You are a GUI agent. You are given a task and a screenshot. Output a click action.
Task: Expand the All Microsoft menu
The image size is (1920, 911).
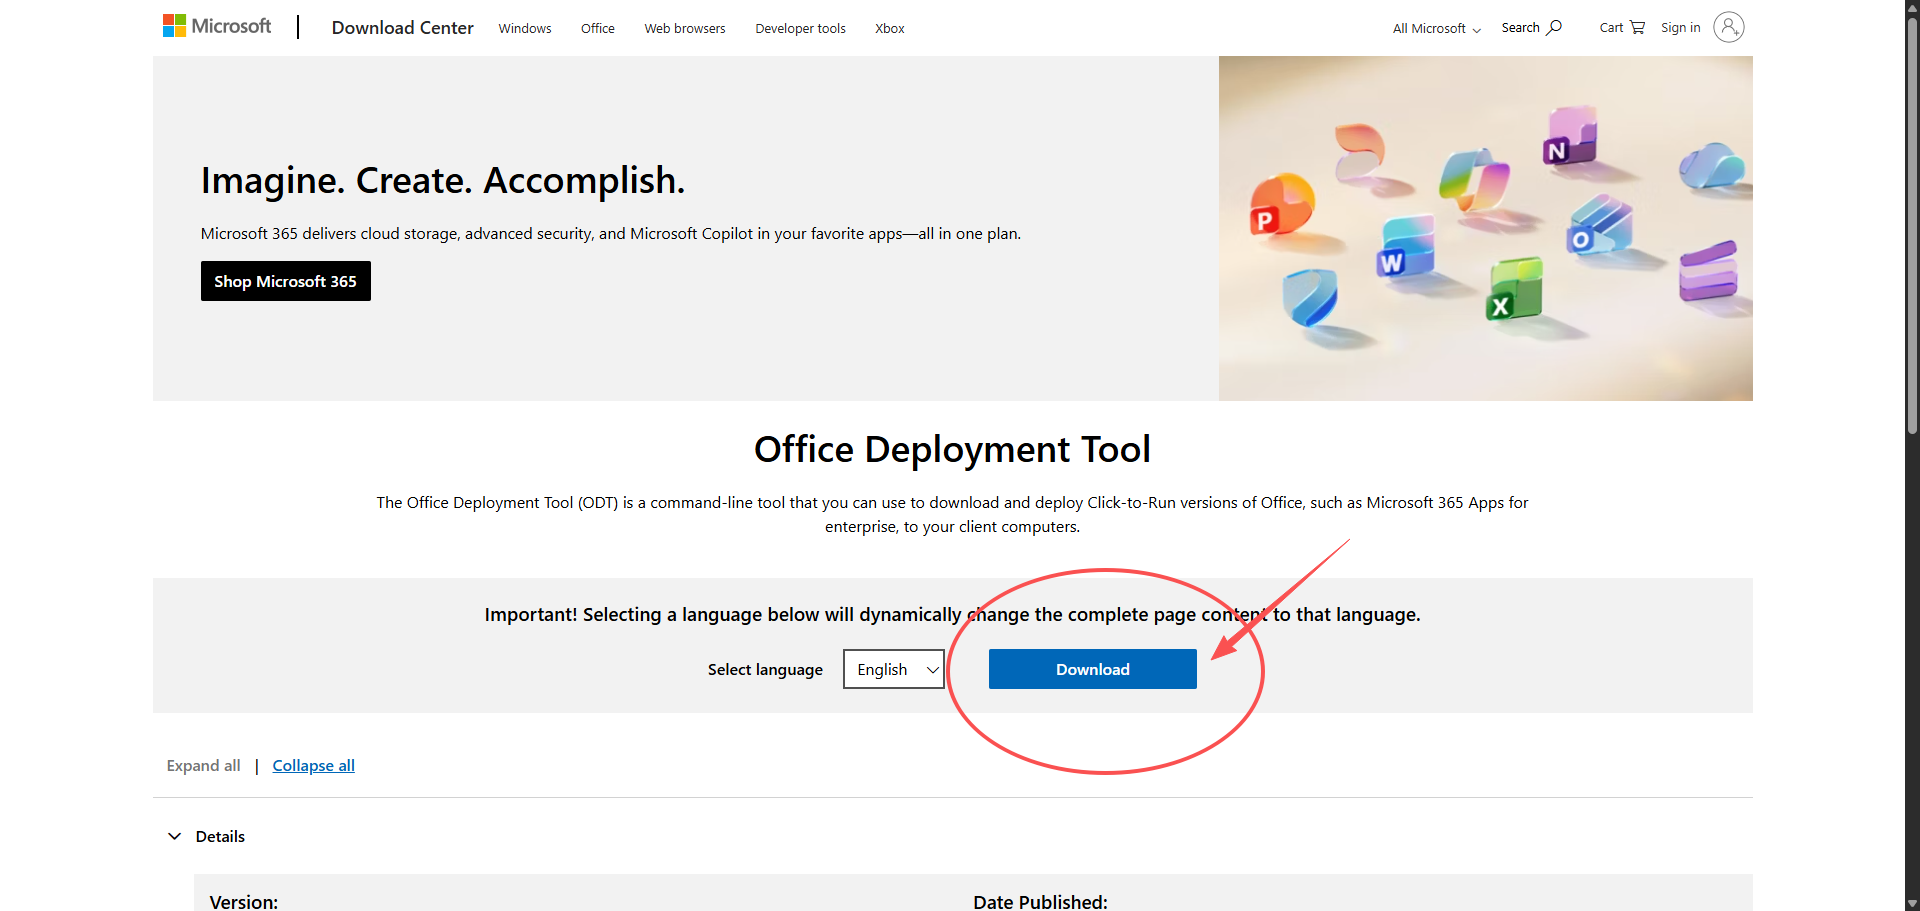tap(1437, 29)
